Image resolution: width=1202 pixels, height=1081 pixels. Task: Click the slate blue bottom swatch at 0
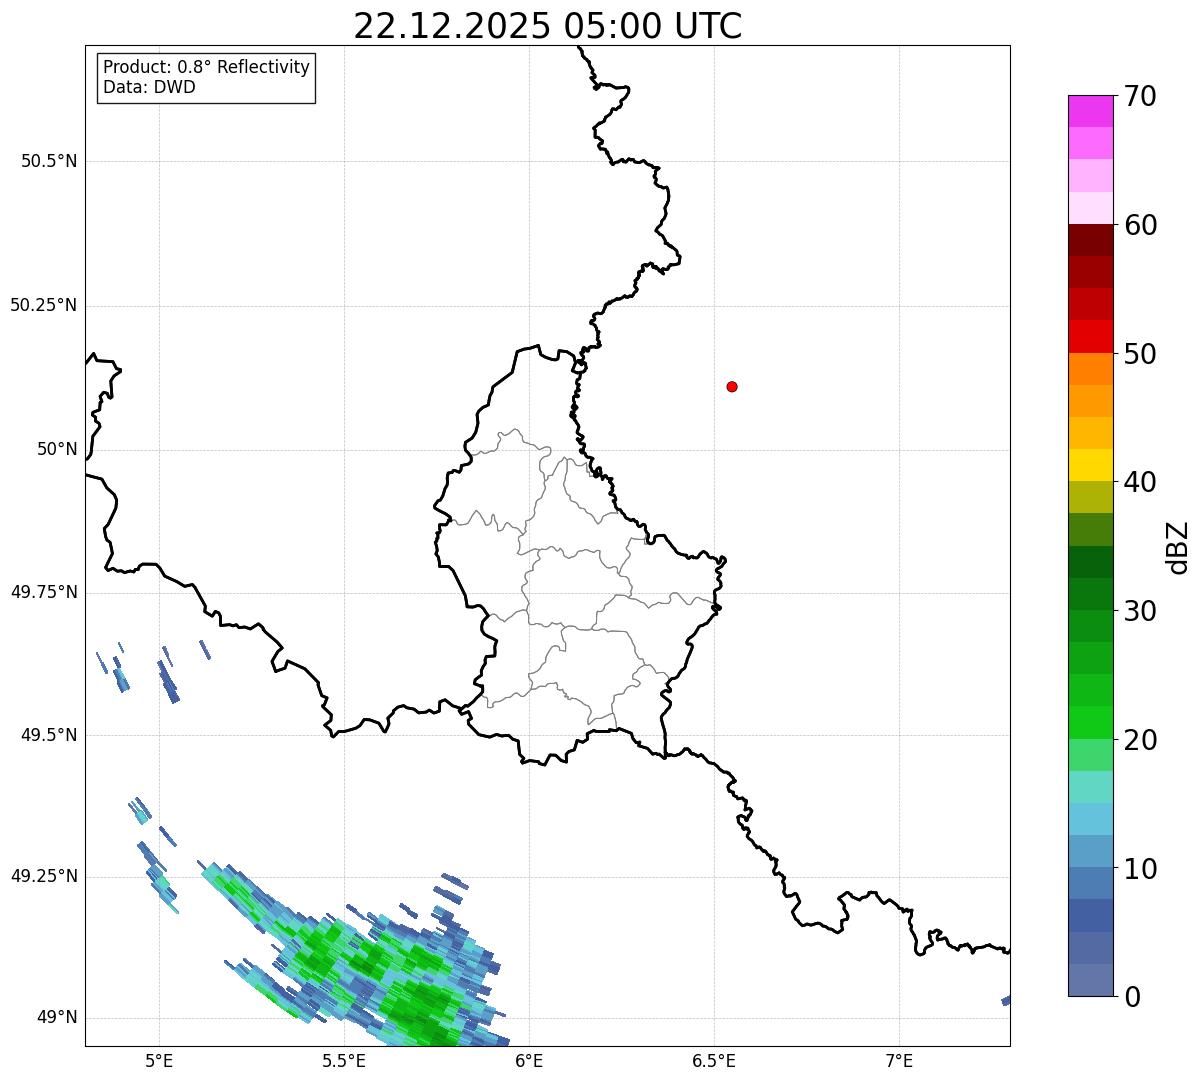coord(1090,980)
